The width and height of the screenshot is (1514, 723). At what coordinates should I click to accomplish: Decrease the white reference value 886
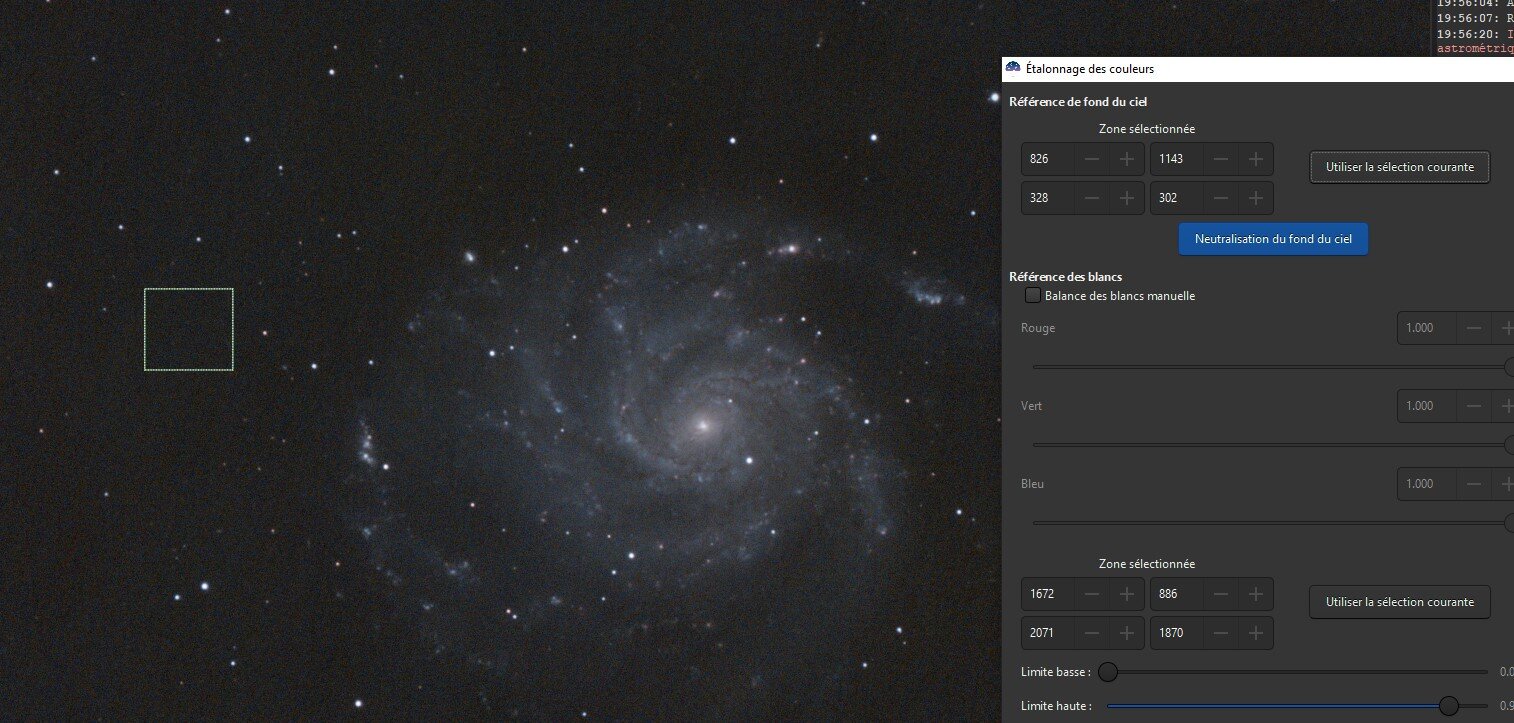(1221, 594)
